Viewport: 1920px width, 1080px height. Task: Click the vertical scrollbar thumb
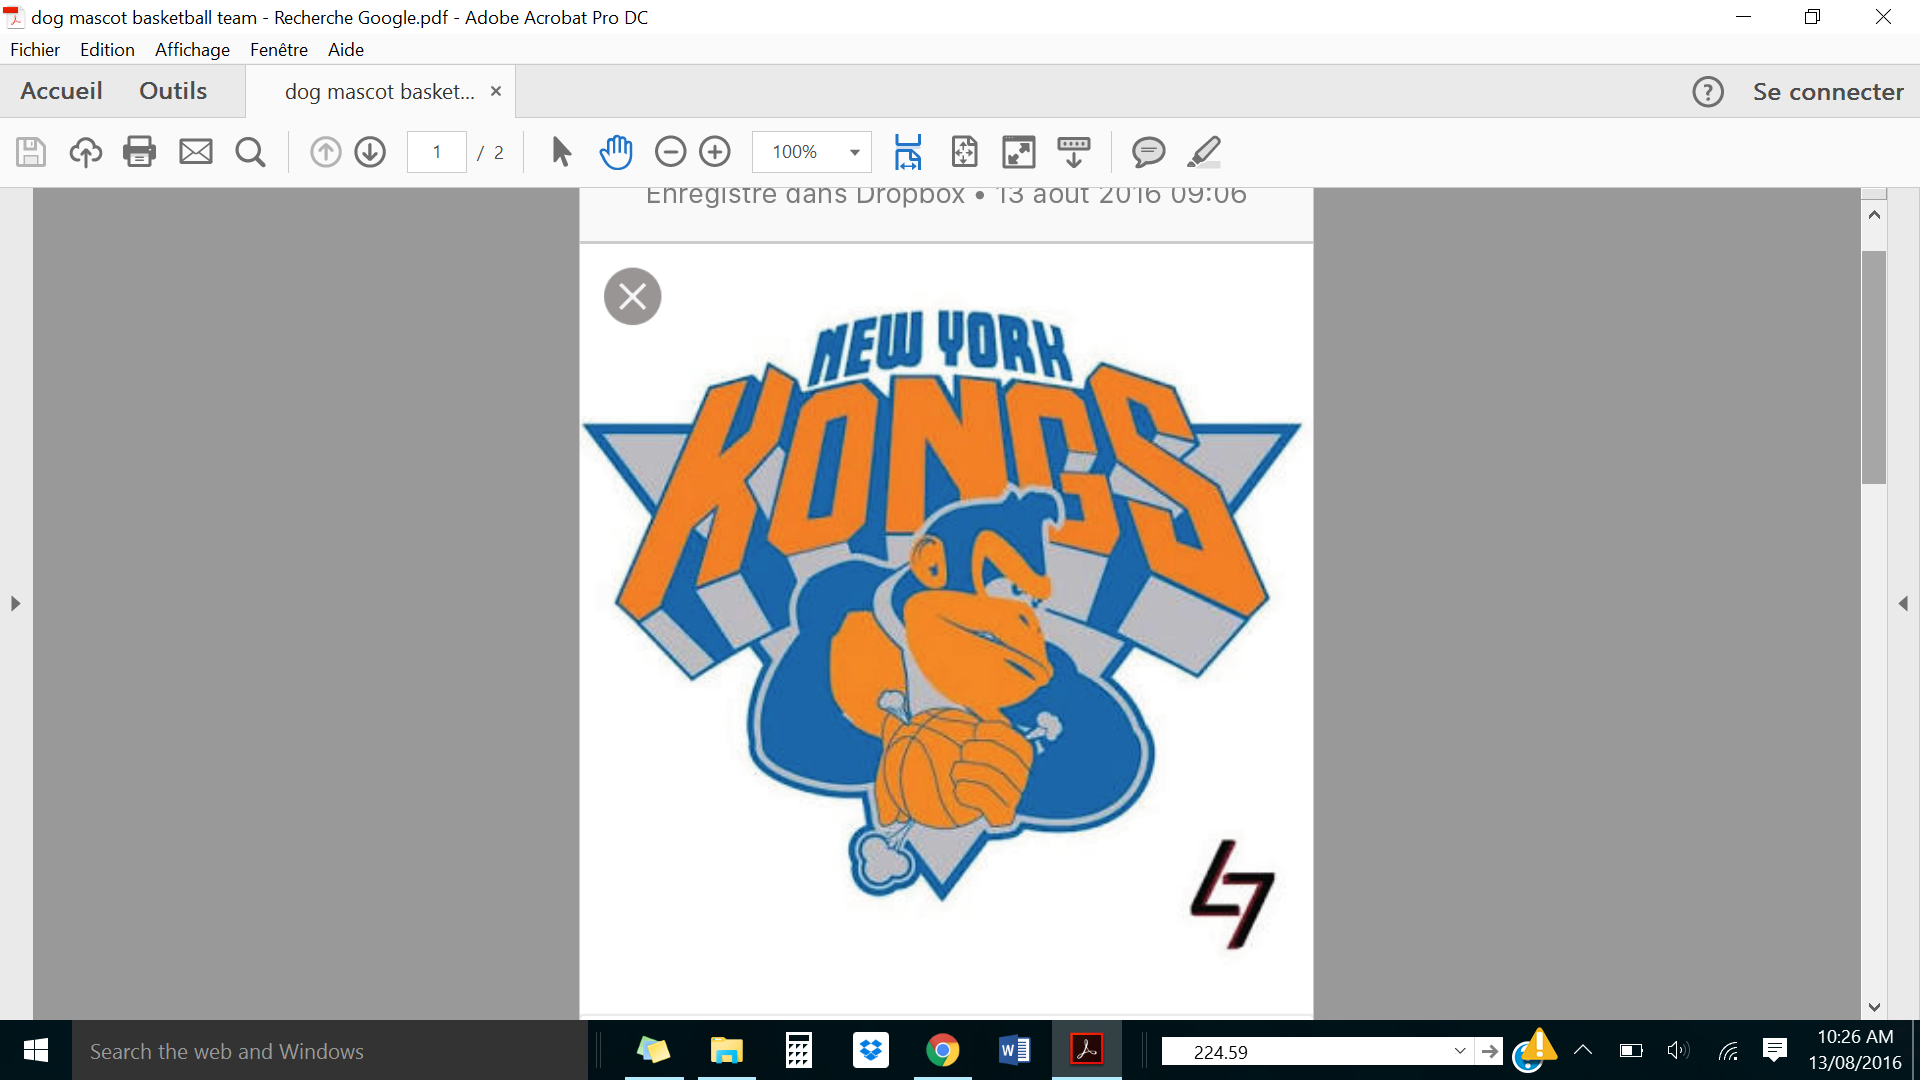[1874, 366]
